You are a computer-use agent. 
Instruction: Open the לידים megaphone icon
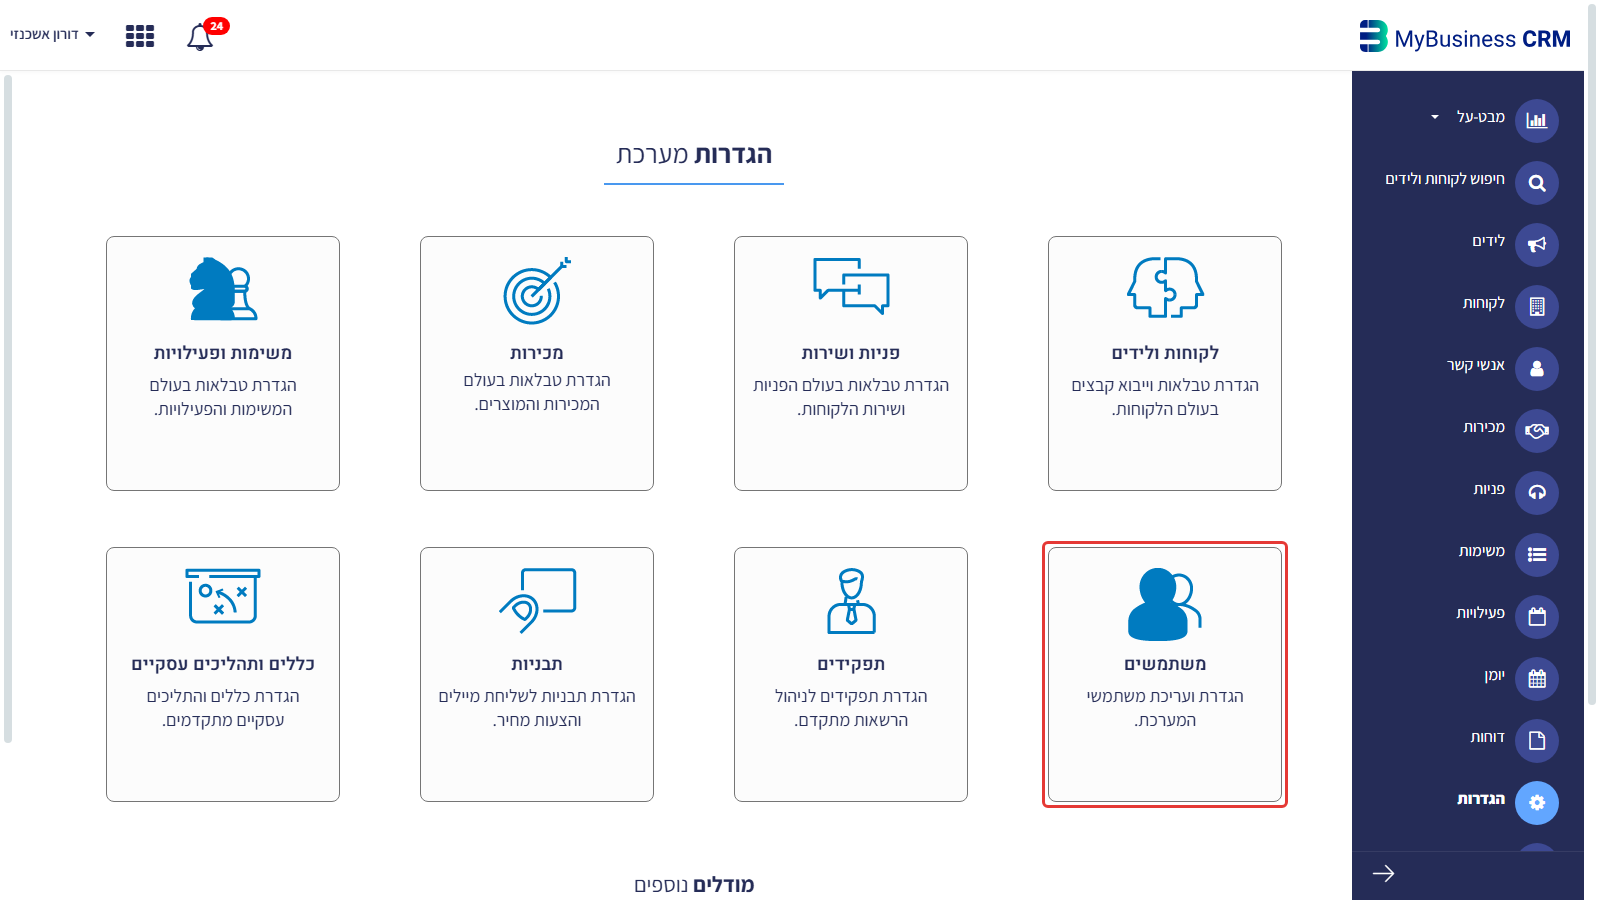[x=1537, y=245]
